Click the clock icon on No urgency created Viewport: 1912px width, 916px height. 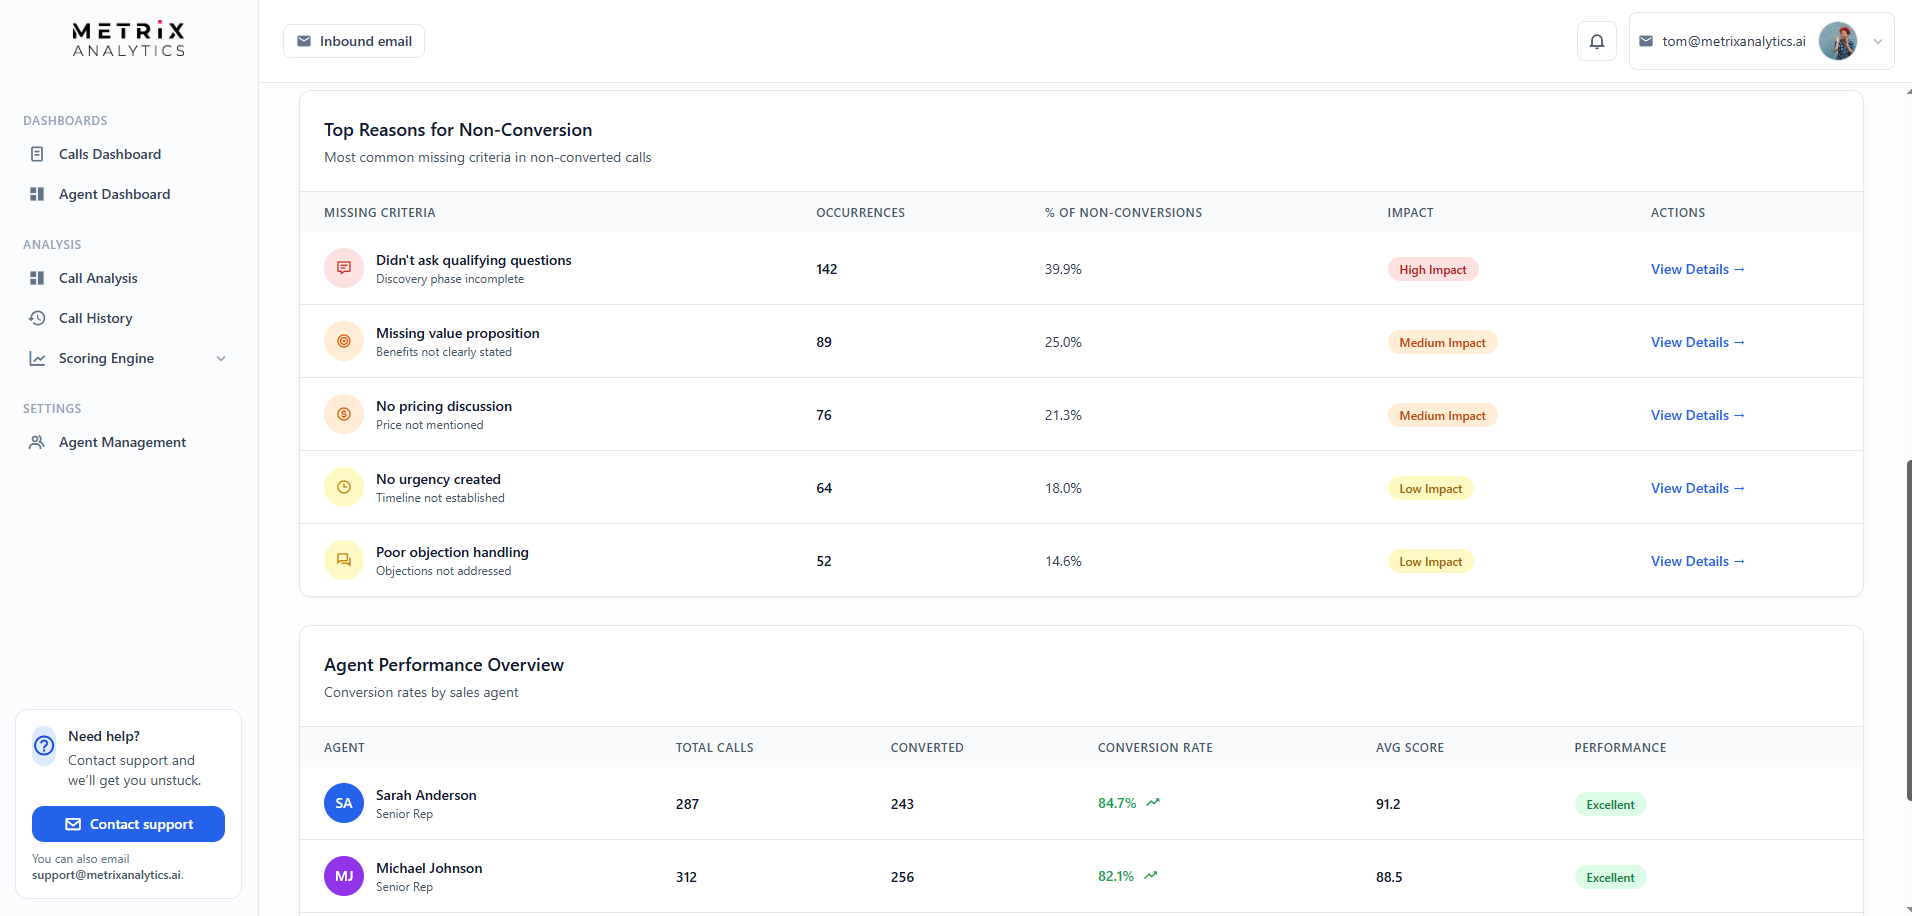tap(343, 487)
